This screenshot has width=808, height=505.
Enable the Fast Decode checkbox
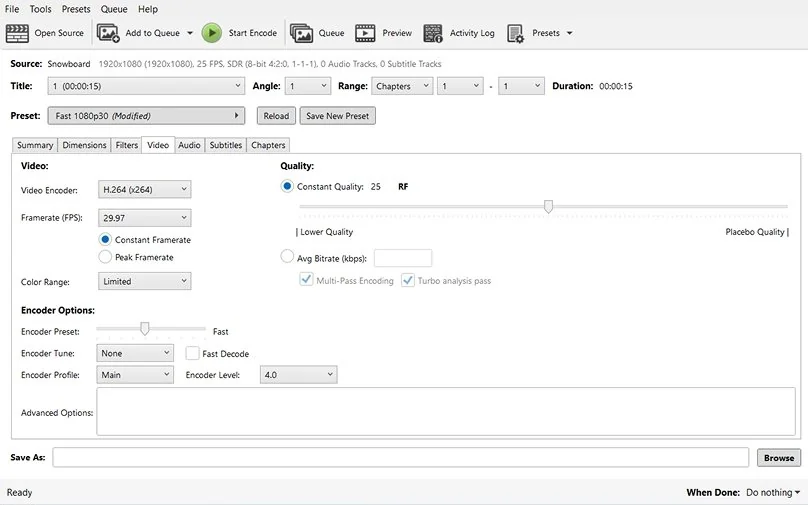pyautogui.click(x=193, y=353)
